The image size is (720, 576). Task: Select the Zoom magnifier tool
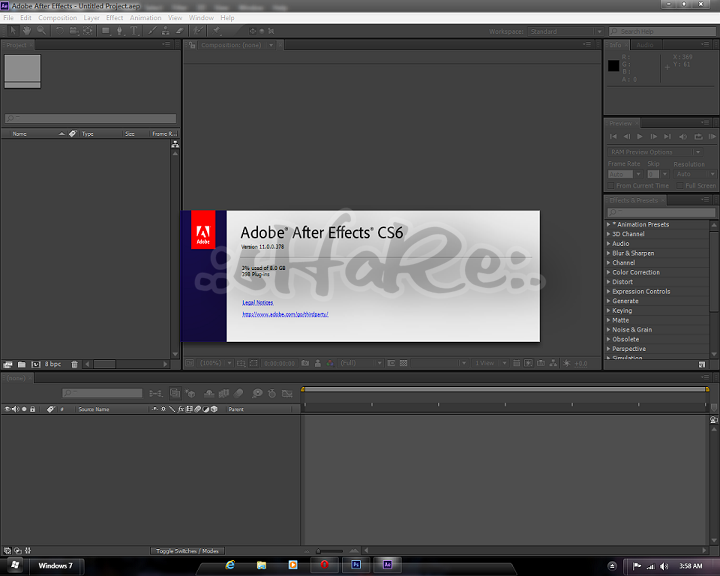pyautogui.click(x=41, y=31)
